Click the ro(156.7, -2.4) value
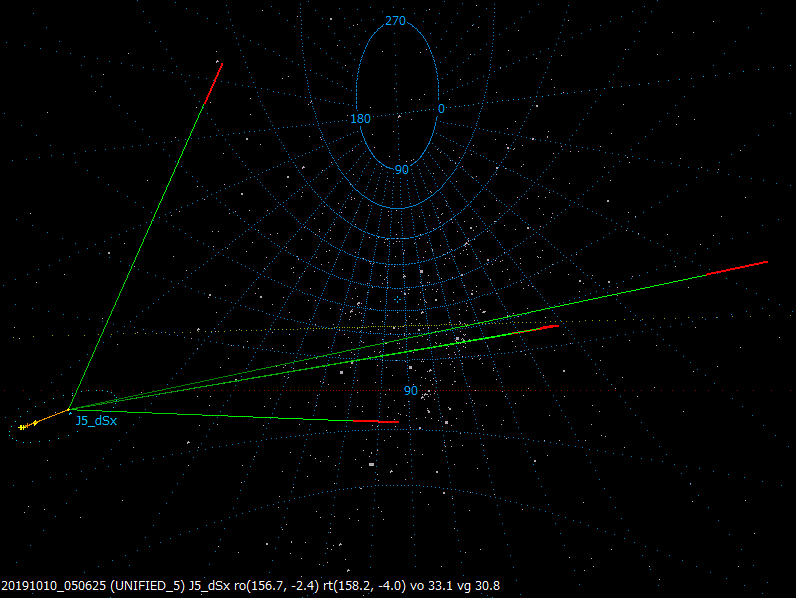796x598 pixels. click(x=276, y=586)
